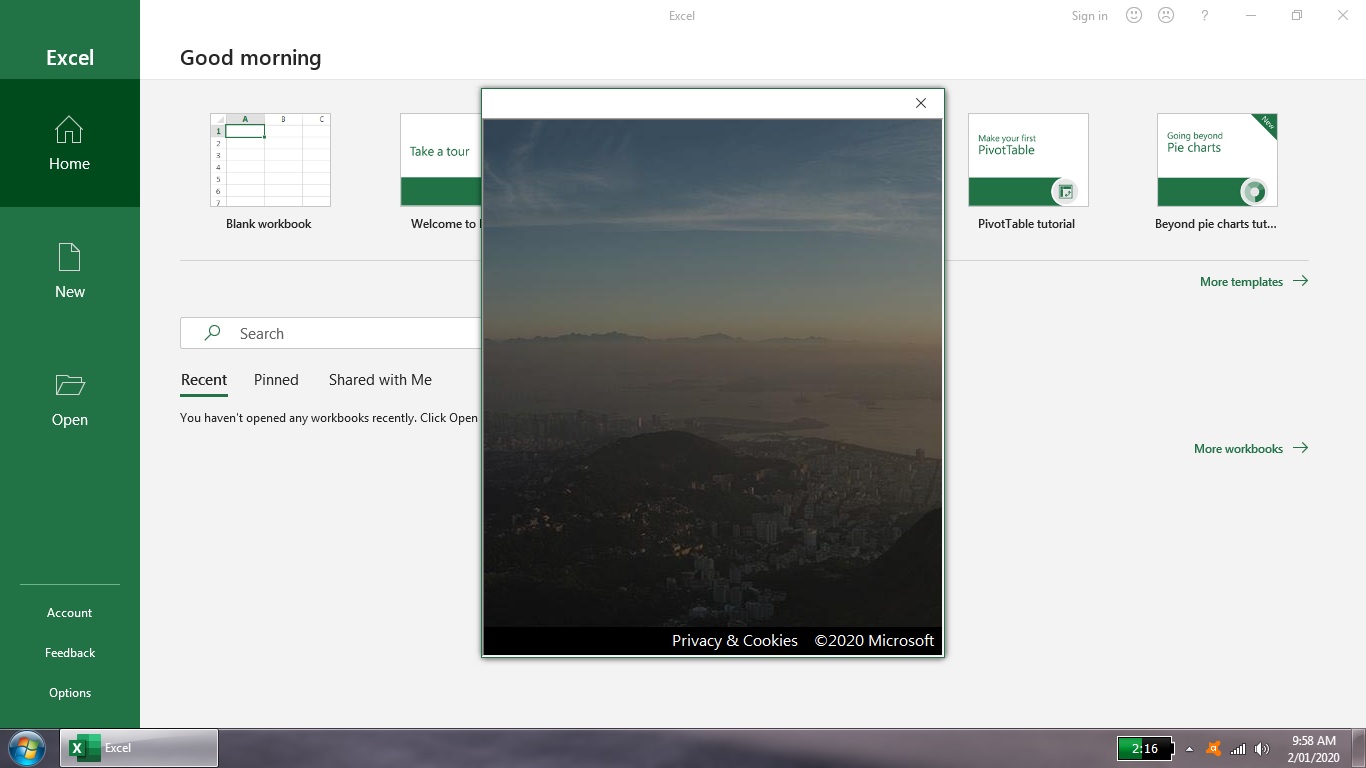Open the taskbar clock showing 9:58 AM
This screenshot has width=1366, height=768.
1313,749
